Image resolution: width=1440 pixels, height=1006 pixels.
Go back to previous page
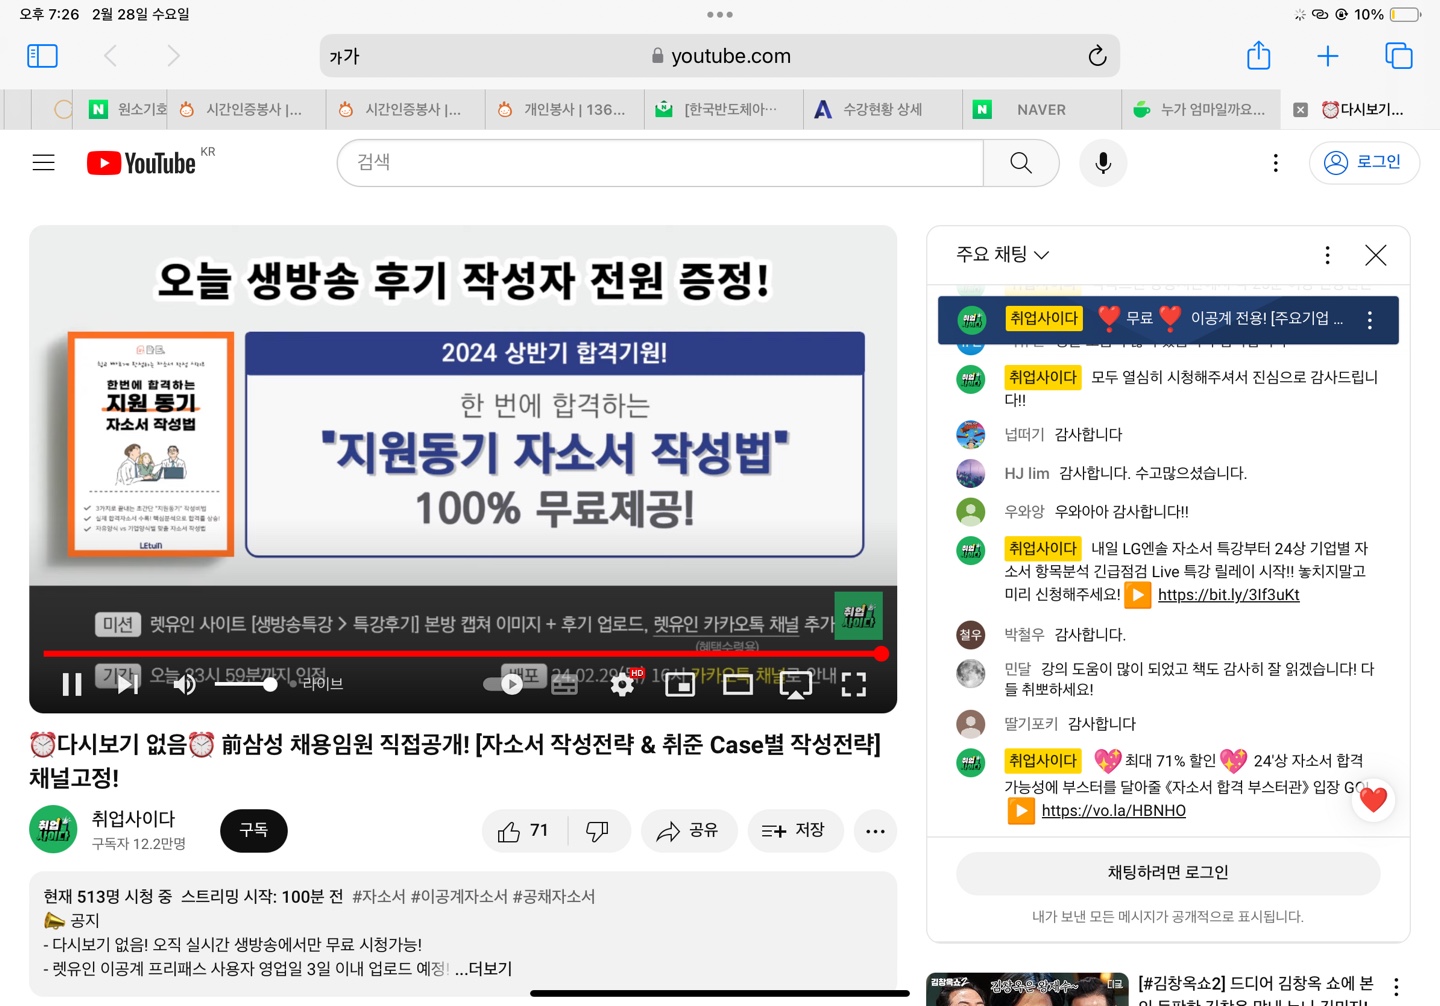(111, 56)
